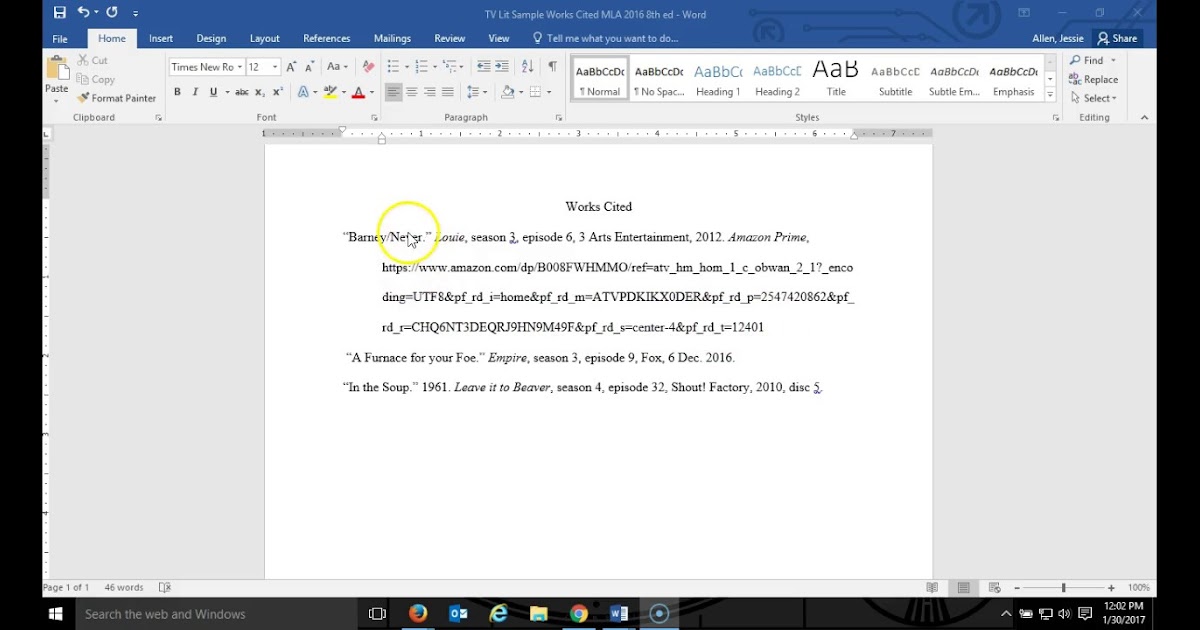This screenshot has width=1200, height=630.
Task: Open the font size dropdown showing 12
Action: tap(275, 67)
